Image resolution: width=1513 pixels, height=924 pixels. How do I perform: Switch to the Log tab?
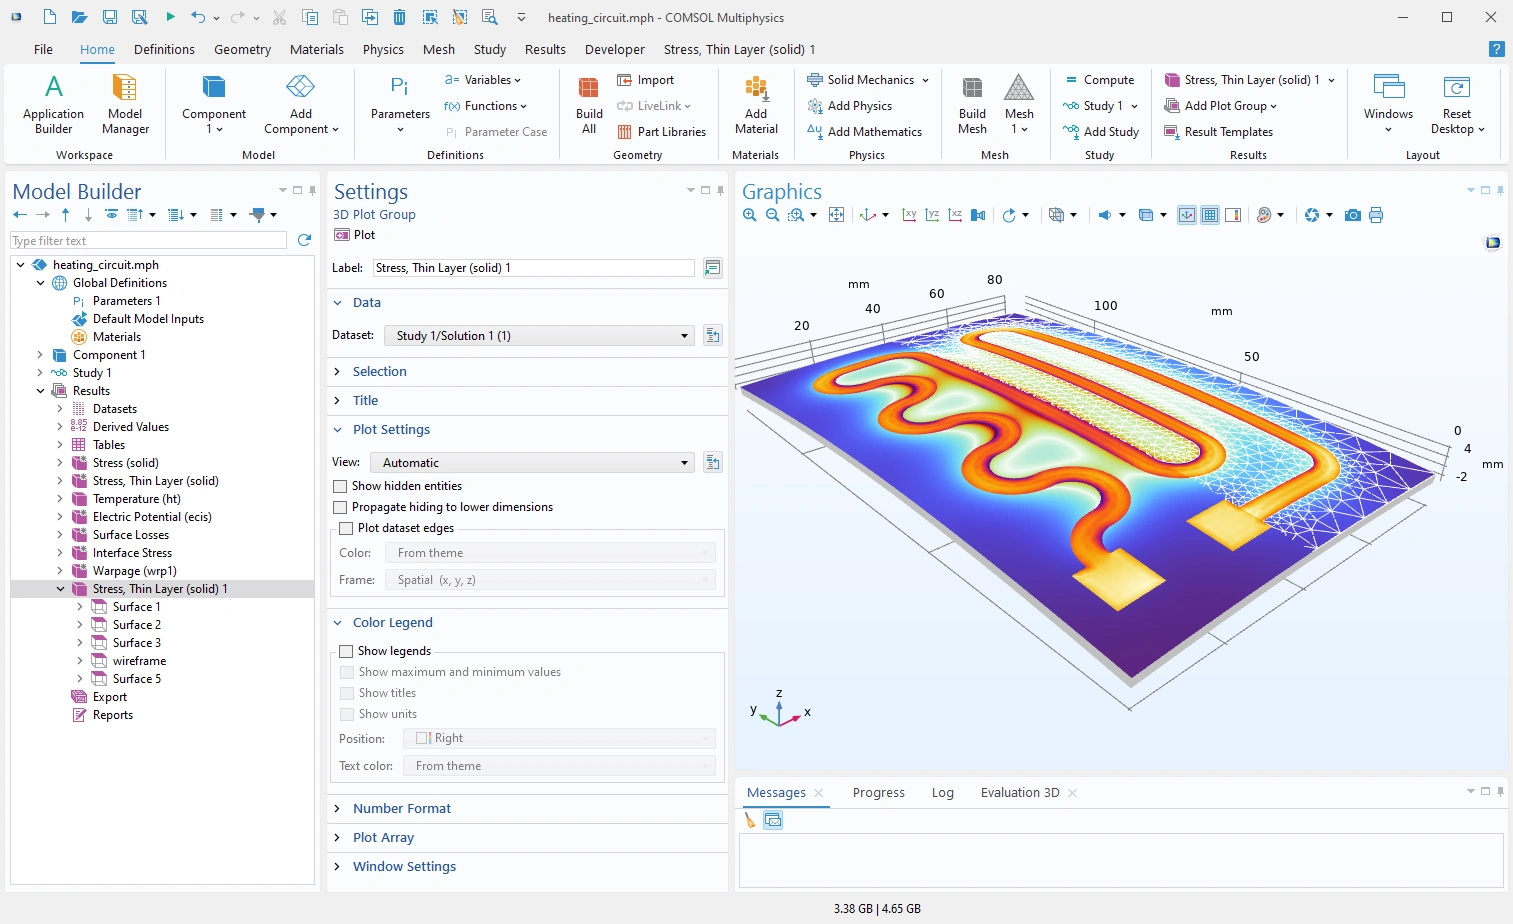pyautogui.click(x=942, y=793)
